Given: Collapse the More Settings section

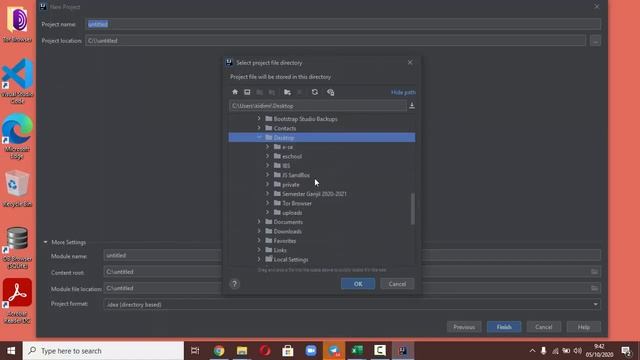Looking at the screenshot, I should [45, 242].
